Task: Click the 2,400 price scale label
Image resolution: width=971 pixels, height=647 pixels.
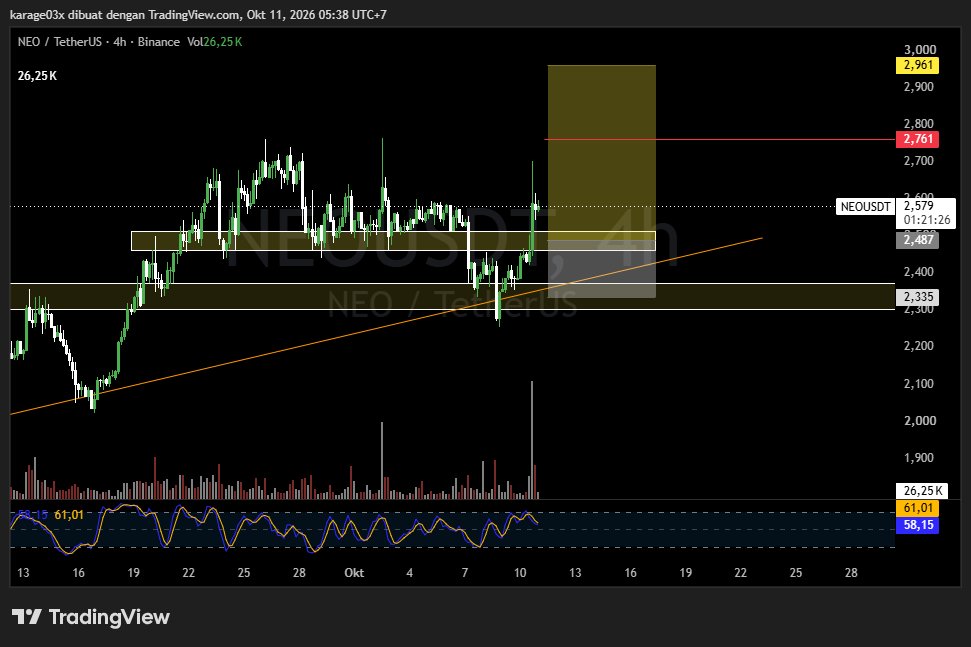Action: [x=918, y=272]
